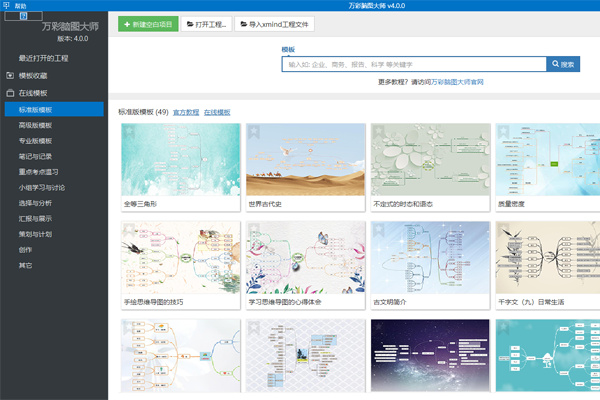The image size is (600, 400).
Task: Star the 古文明简介 template
Action: 378,229
